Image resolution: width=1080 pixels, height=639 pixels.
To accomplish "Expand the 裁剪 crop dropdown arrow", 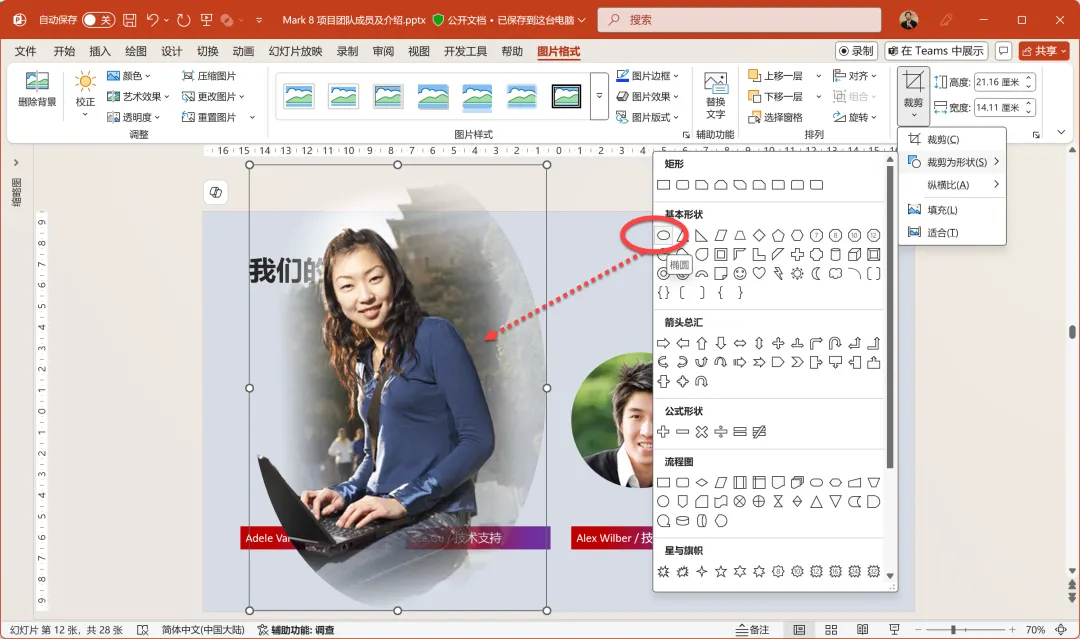I will pyautogui.click(x=913, y=114).
